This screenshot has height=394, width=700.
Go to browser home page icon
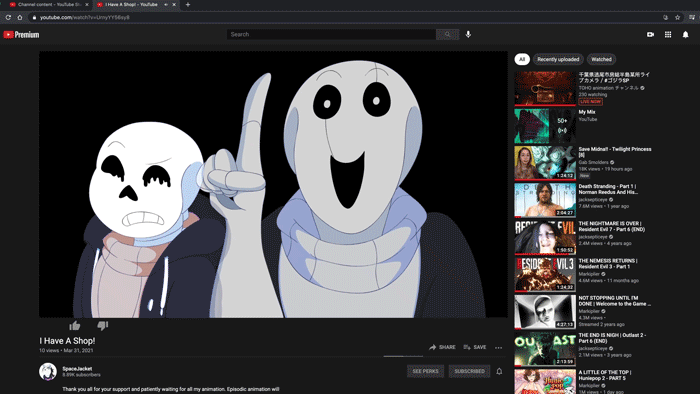pos(20,17)
